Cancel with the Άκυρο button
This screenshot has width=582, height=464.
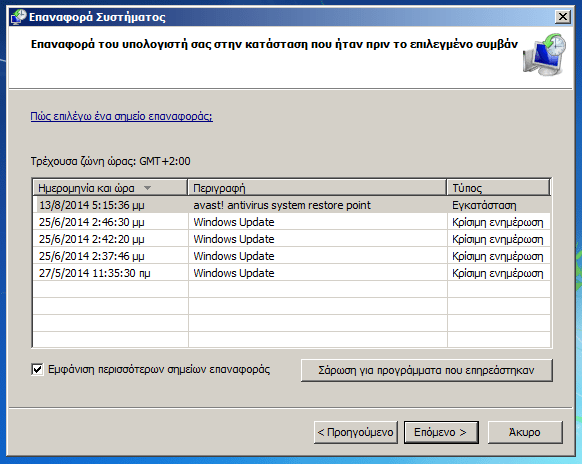525,432
